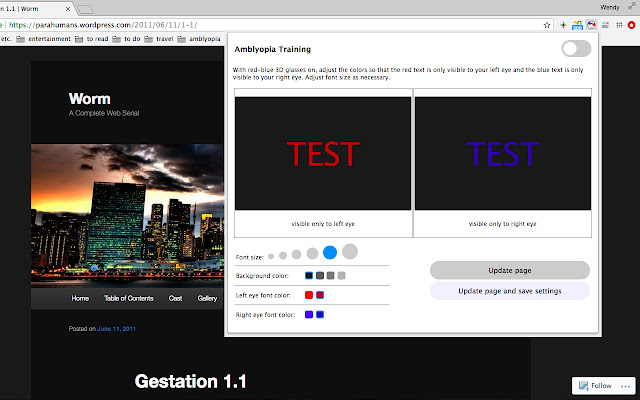Open Table of Contents nav item
The width and height of the screenshot is (640, 400).
point(129,298)
